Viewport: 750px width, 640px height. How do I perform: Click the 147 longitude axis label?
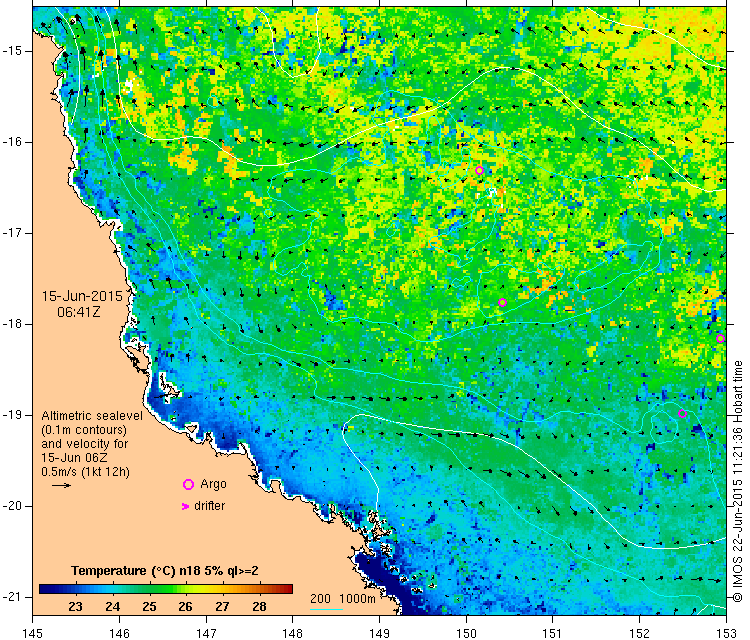pyautogui.click(x=206, y=634)
